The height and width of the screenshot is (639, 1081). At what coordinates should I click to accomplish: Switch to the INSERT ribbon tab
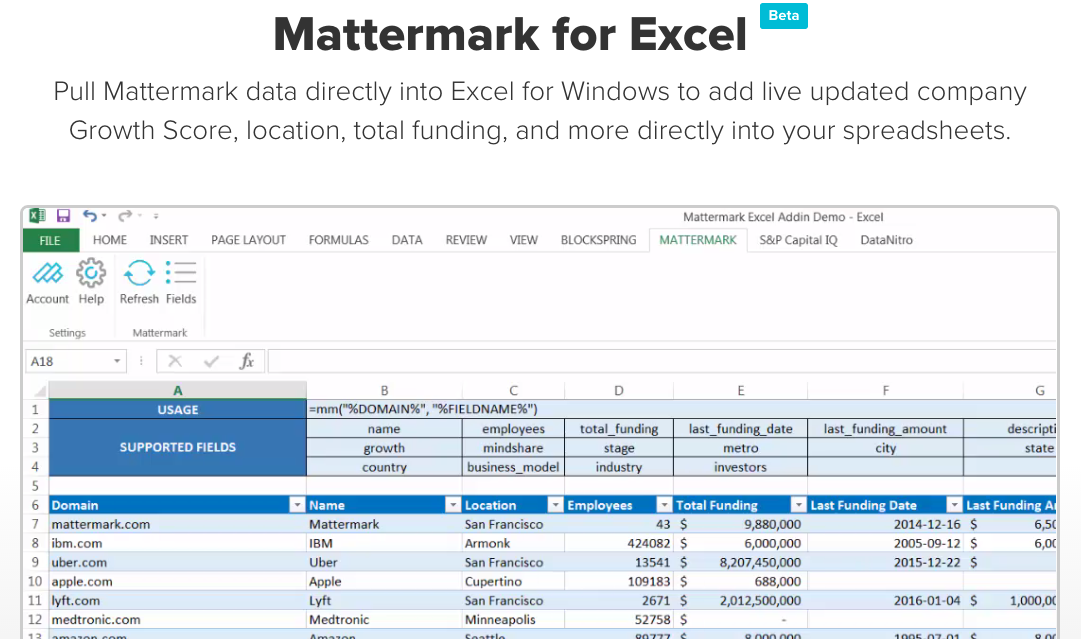[x=169, y=240]
